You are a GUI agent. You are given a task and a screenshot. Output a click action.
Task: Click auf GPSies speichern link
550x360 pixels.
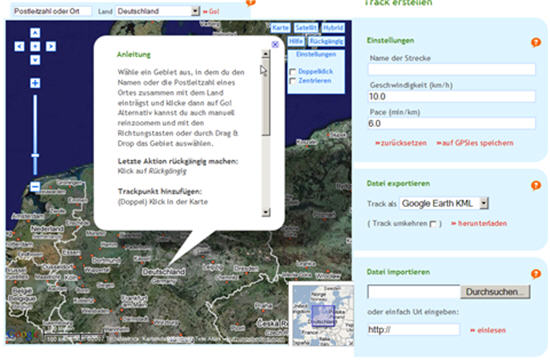click(x=475, y=143)
